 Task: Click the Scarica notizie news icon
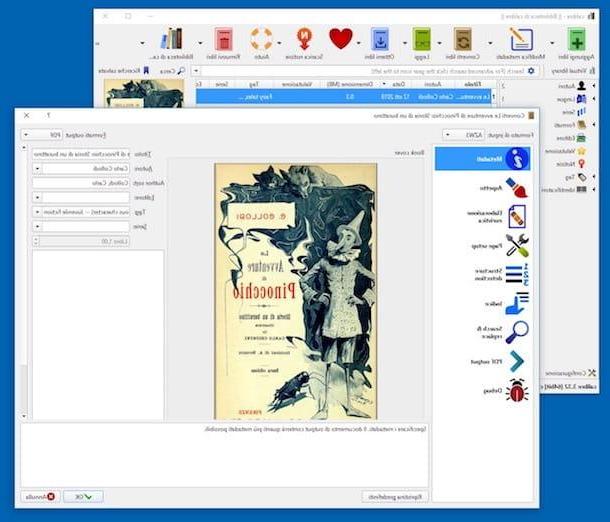coord(304,39)
